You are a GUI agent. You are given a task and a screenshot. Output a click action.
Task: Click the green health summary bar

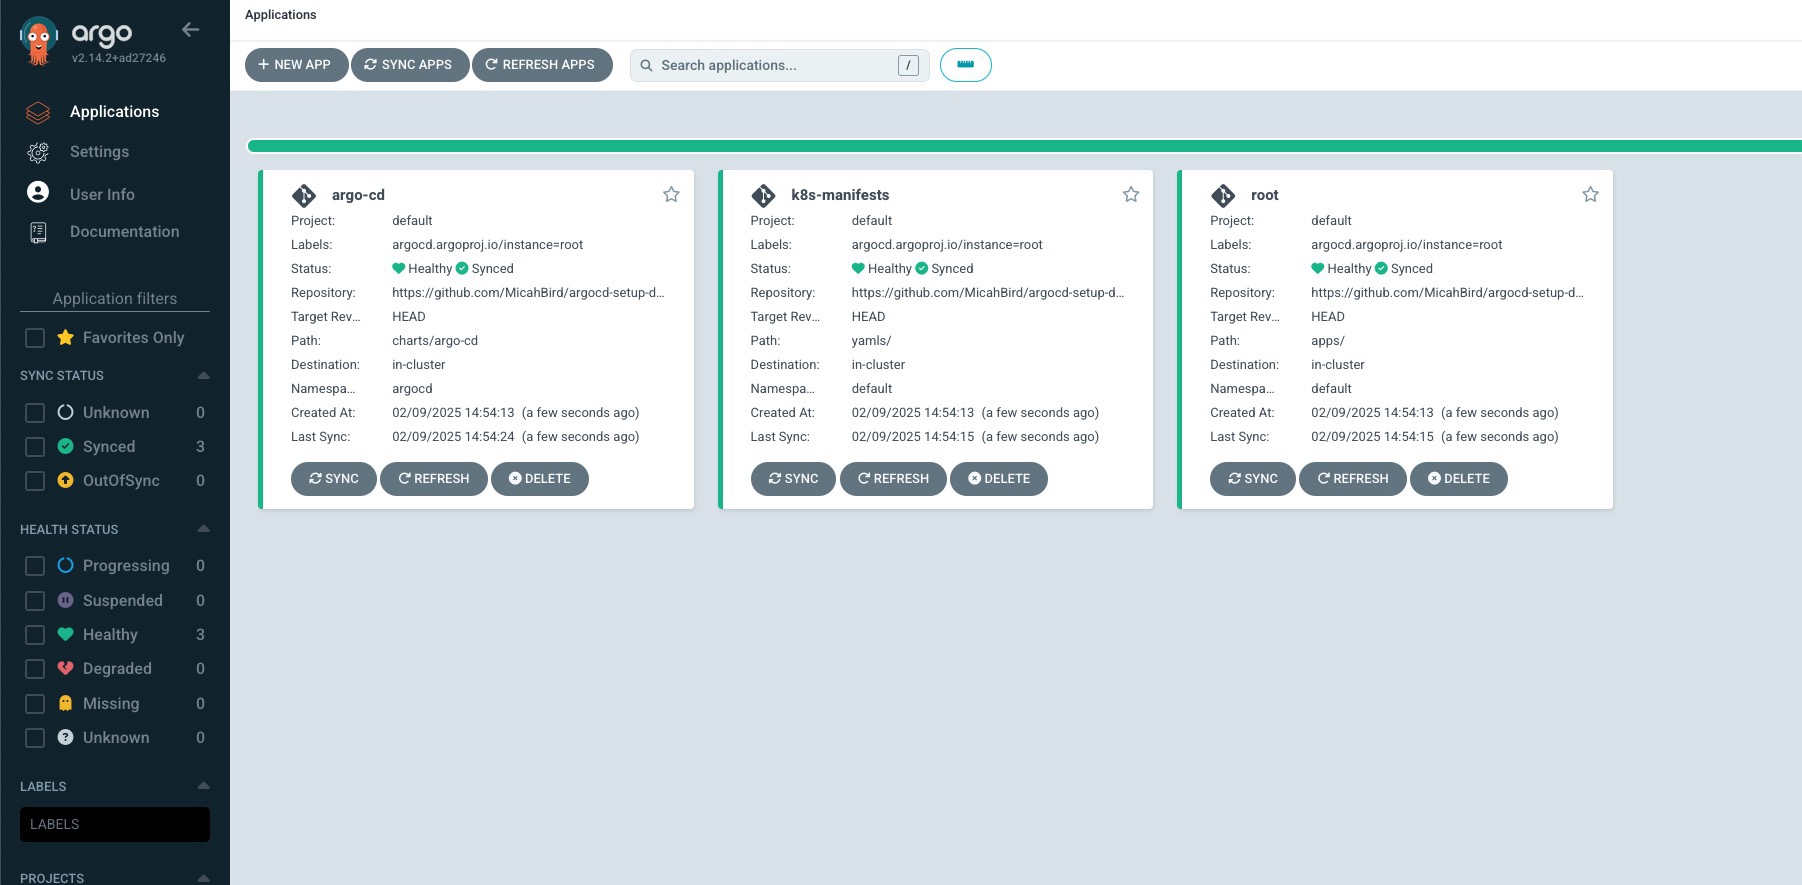(x=1024, y=146)
